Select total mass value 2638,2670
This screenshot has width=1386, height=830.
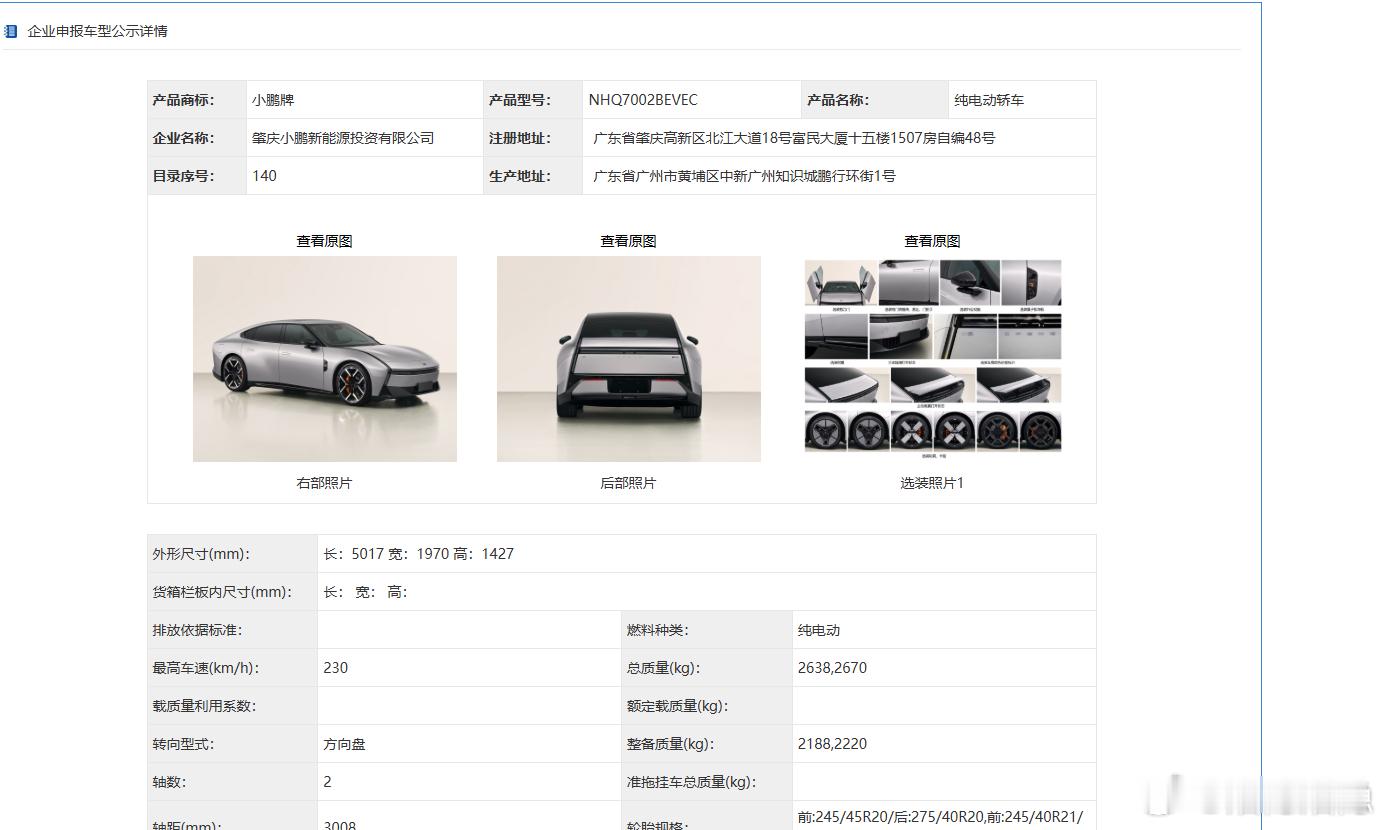point(832,668)
